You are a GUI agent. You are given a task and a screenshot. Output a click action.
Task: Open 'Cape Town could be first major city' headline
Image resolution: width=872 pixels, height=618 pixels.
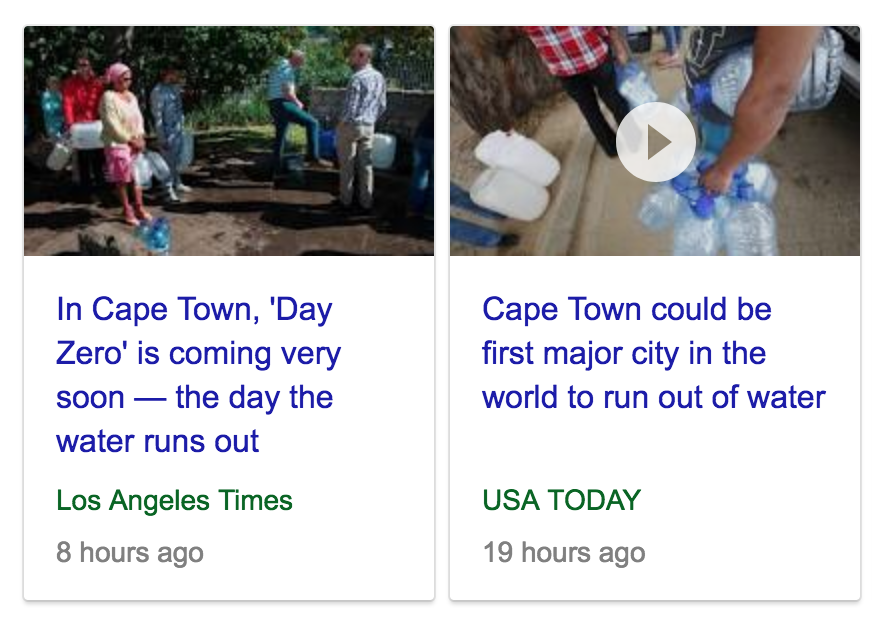[x=653, y=353]
